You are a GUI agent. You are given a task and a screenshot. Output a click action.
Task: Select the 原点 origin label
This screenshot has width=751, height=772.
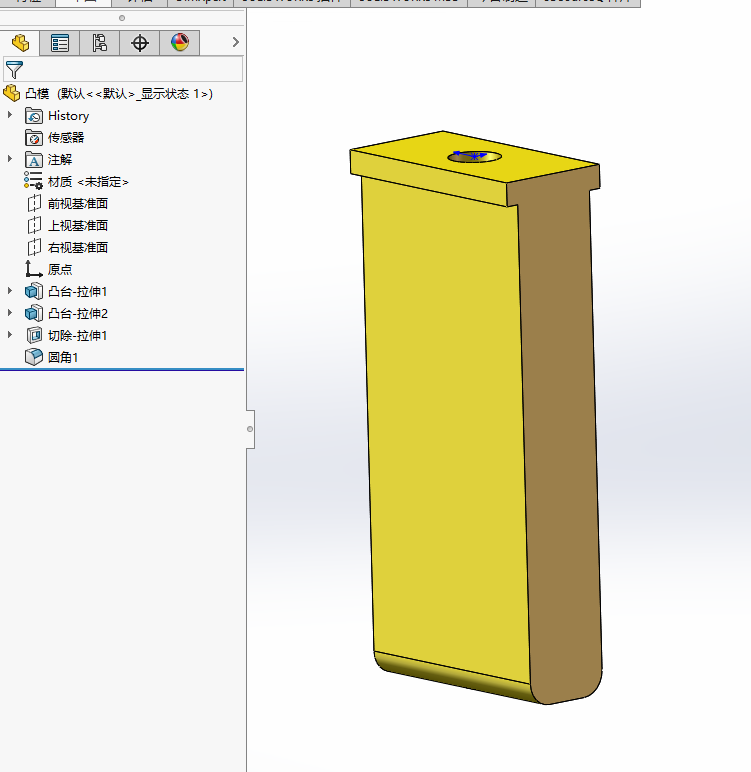(60, 269)
